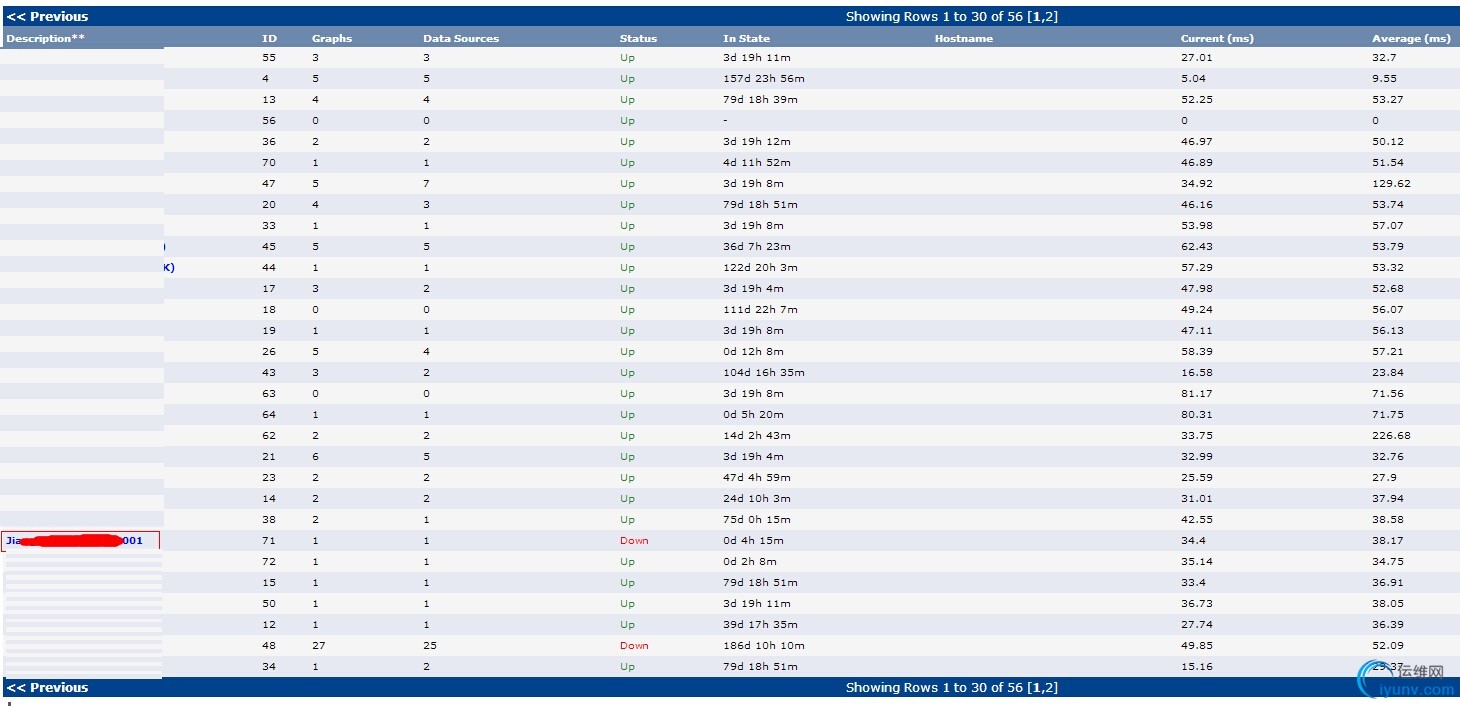Click the ID cell showing 55
The image size is (1460, 706).
coord(269,57)
